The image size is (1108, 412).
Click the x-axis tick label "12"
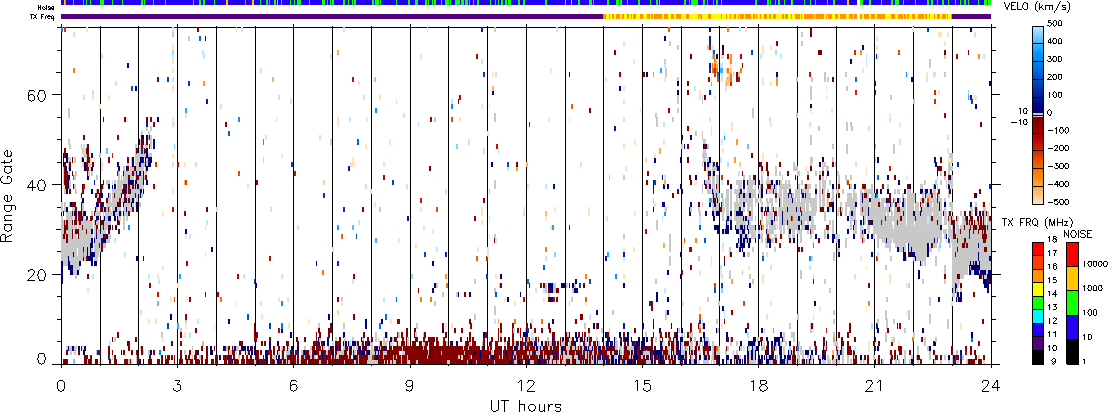(x=526, y=385)
